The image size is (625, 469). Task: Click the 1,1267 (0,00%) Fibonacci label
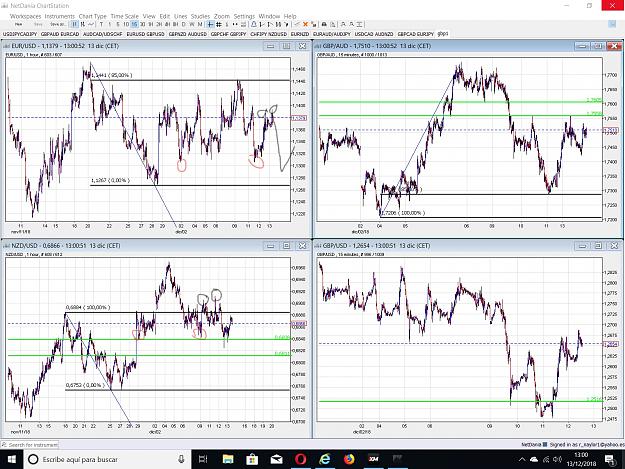point(110,181)
